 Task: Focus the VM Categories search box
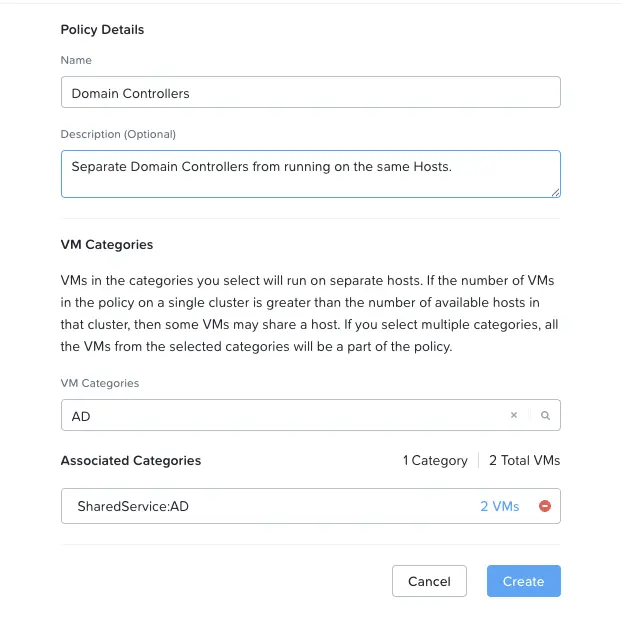coord(284,415)
